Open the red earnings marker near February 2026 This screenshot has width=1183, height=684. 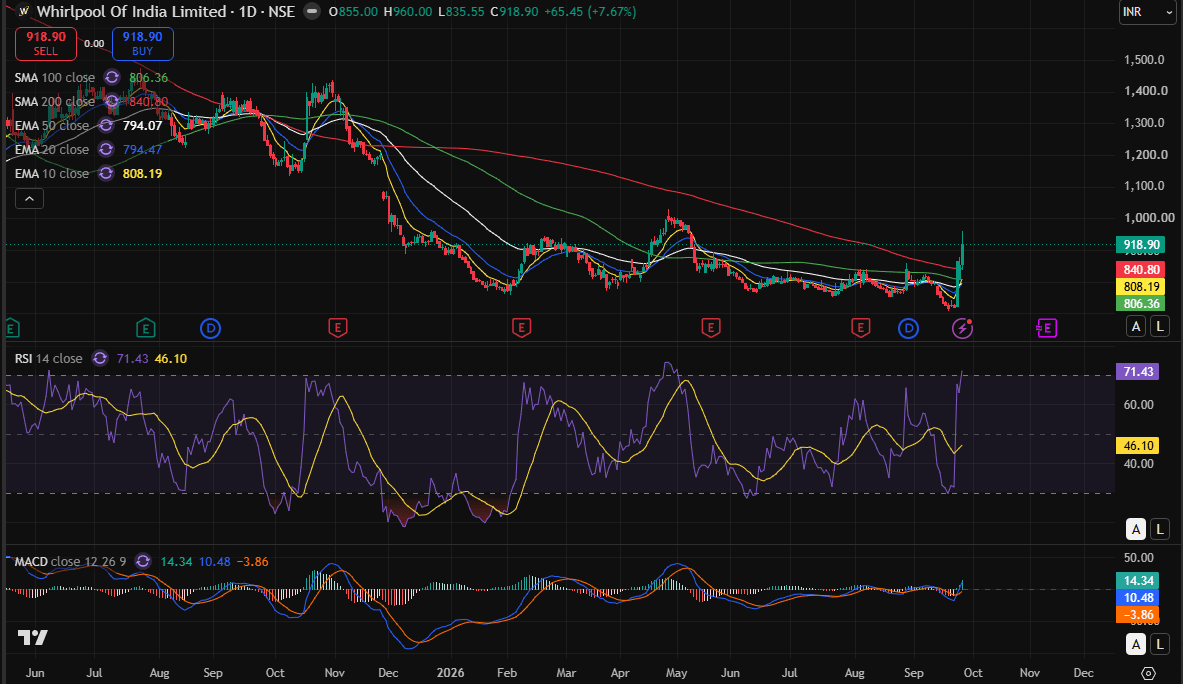click(521, 328)
